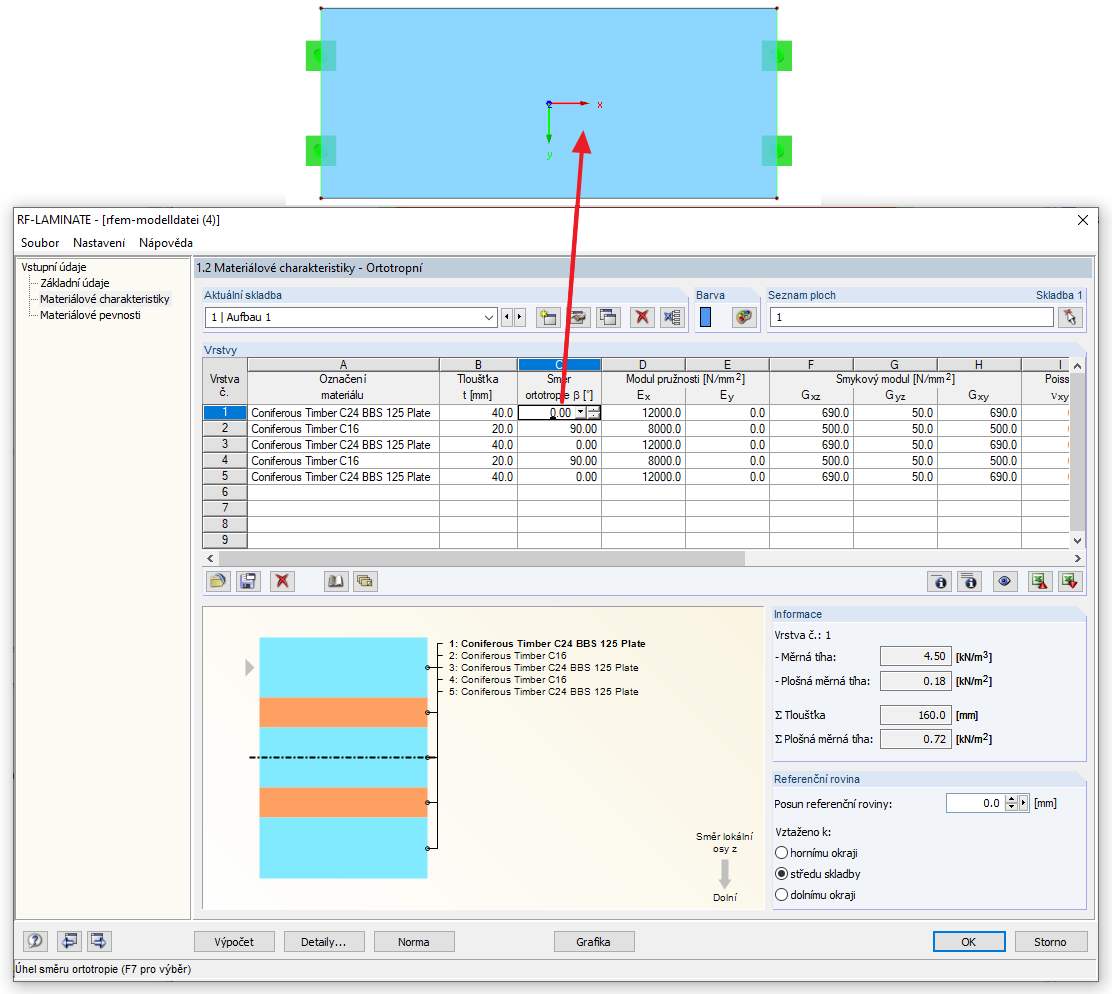
Task: Click the Výpočet button
Action: click(234, 942)
